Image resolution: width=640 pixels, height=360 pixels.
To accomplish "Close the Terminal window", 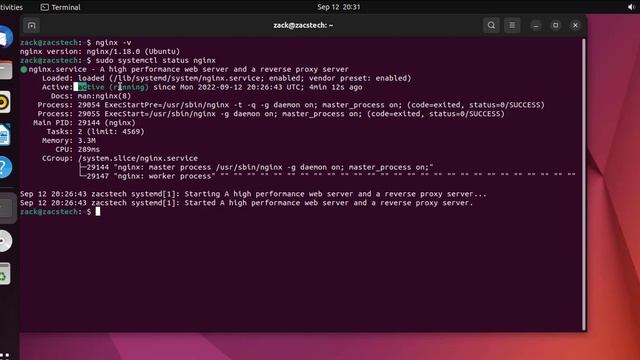I will point(575,25).
